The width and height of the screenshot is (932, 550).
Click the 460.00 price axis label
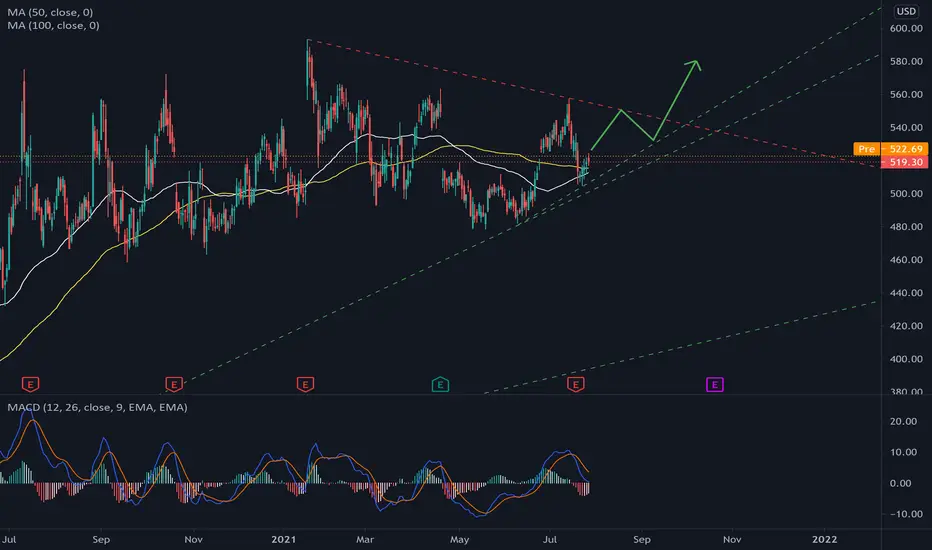coord(906,260)
